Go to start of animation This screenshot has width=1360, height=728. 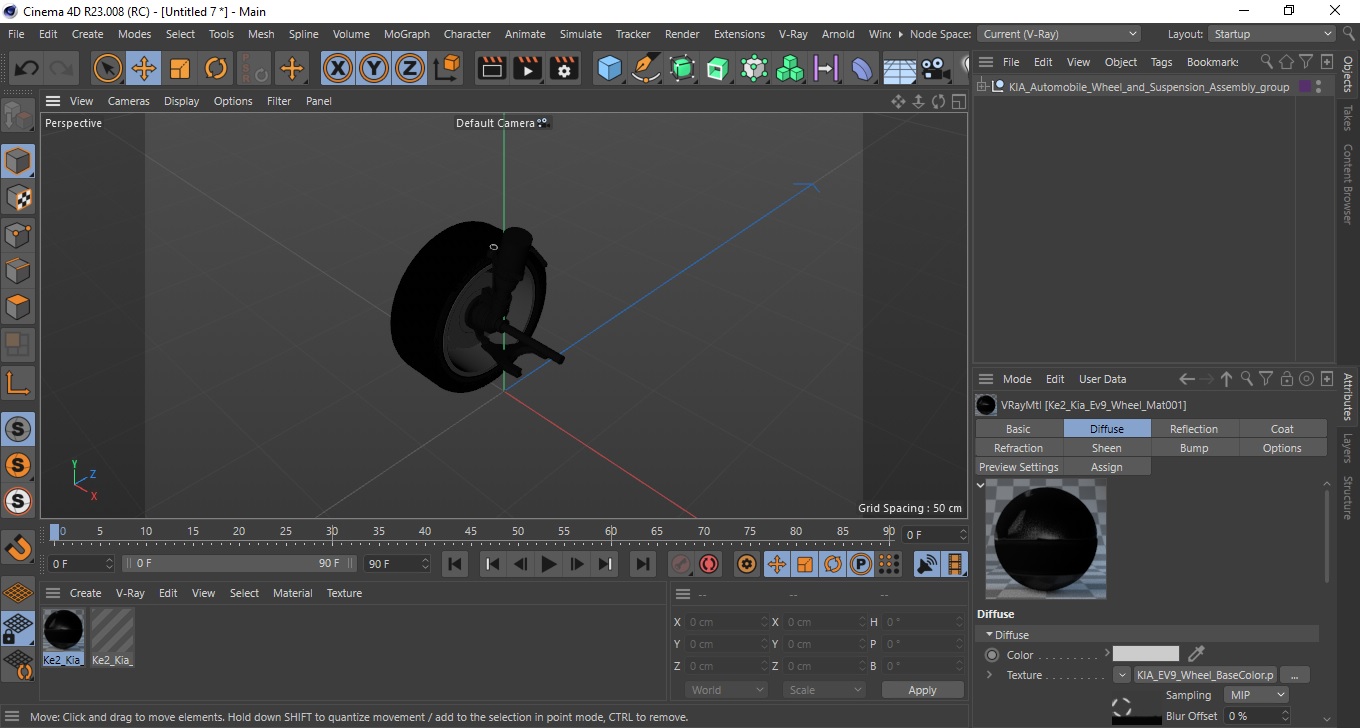pyautogui.click(x=455, y=564)
